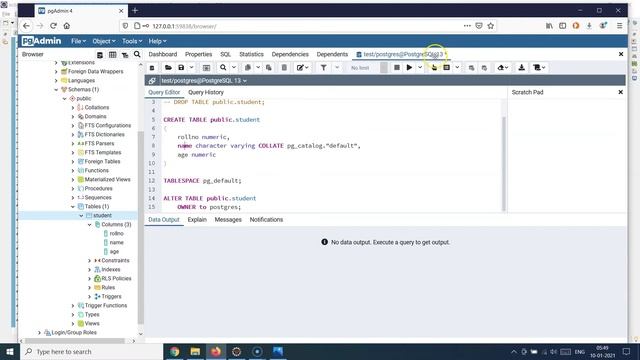The width and height of the screenshot is (640, 360).
Task: Open Chrome from the Windows taskbar
Action: 174,351
